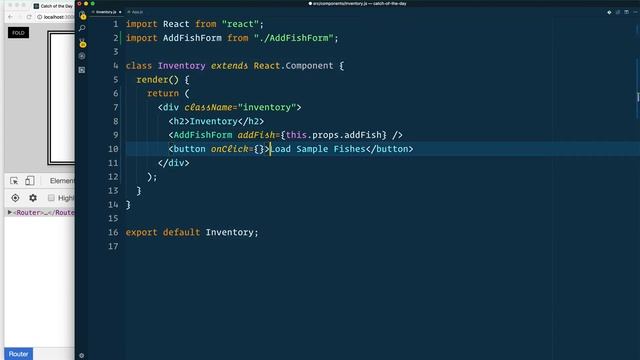Image resolution: width=640 pixels, height=360 pixels.
Task: Click the site info icon next to localhost
Action: tap(40, 17)
